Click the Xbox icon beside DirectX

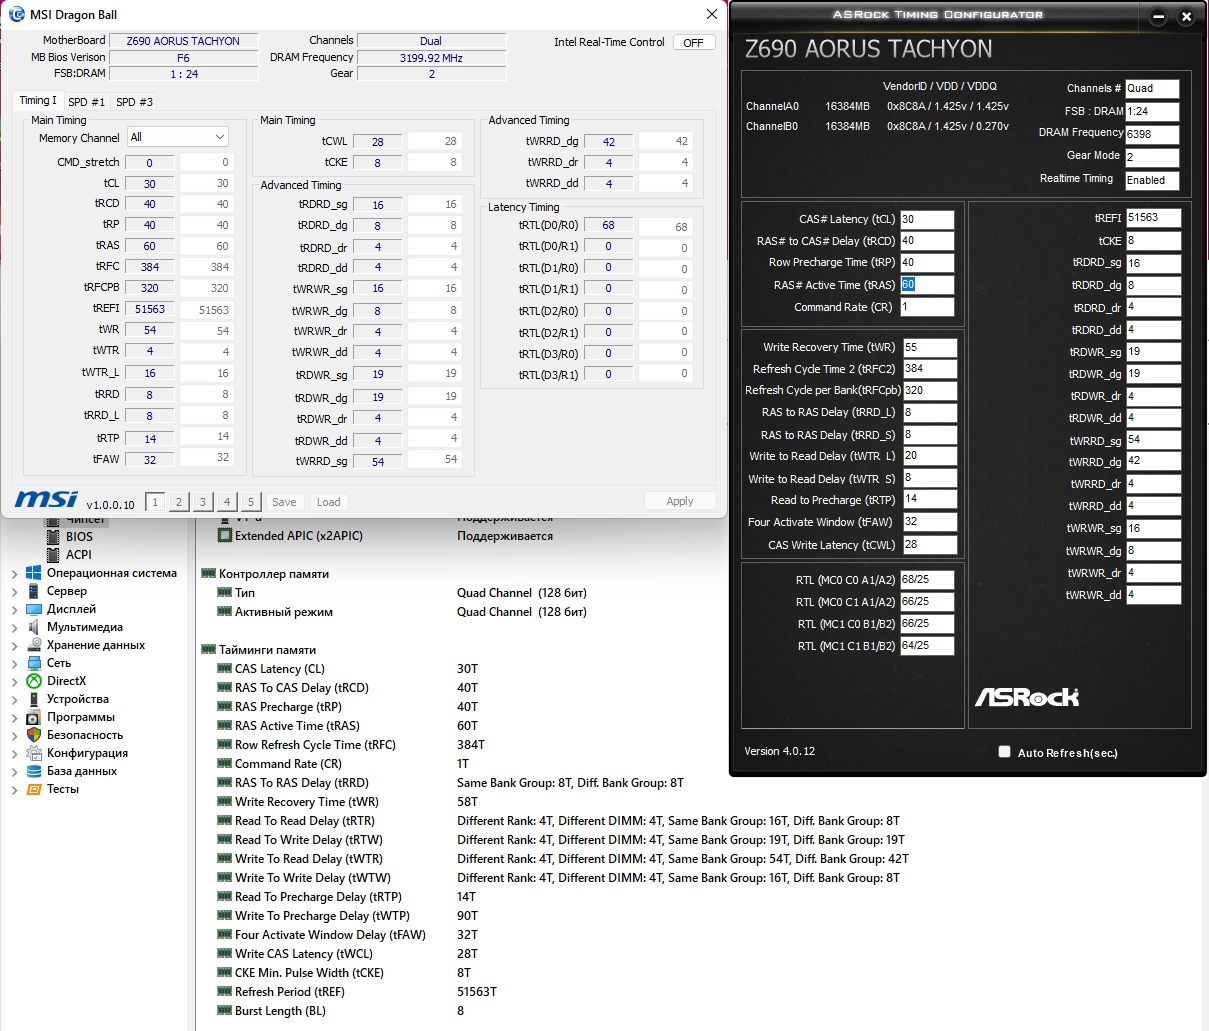(x=34, y=681)
